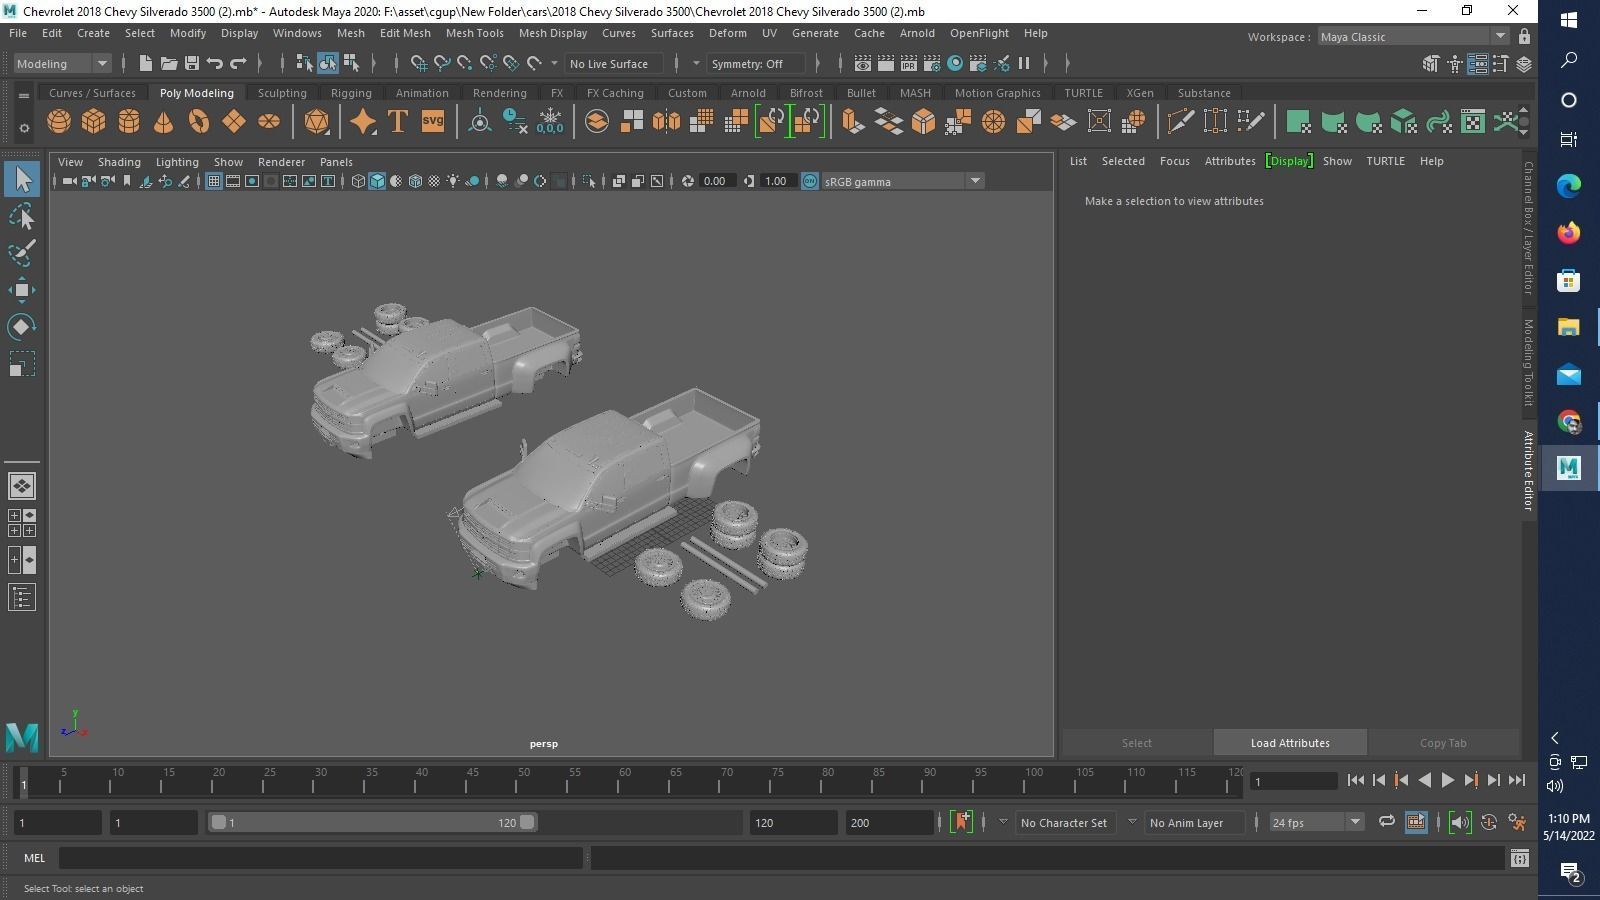Toggle viewport isolate select icon
This screenshot has height=900, width=1600.
pyautogui.click(x=588, y=181)
